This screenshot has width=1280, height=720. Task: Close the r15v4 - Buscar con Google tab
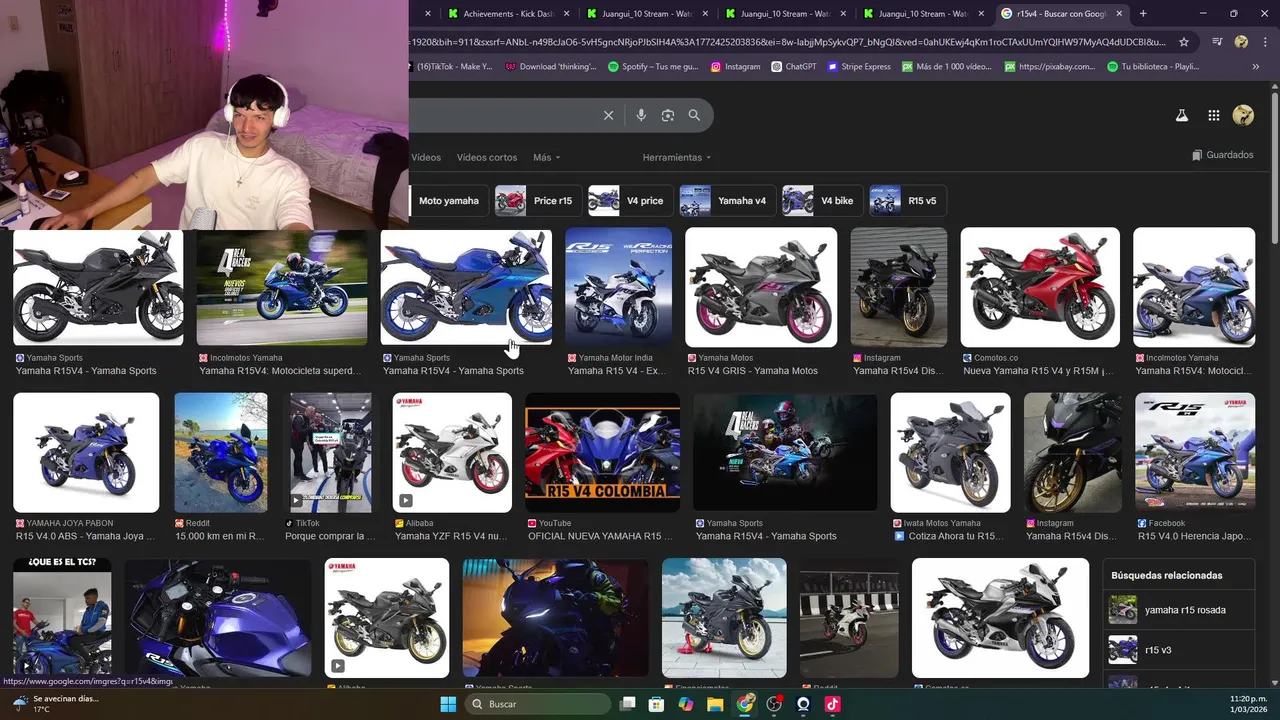pos(1119,14)
